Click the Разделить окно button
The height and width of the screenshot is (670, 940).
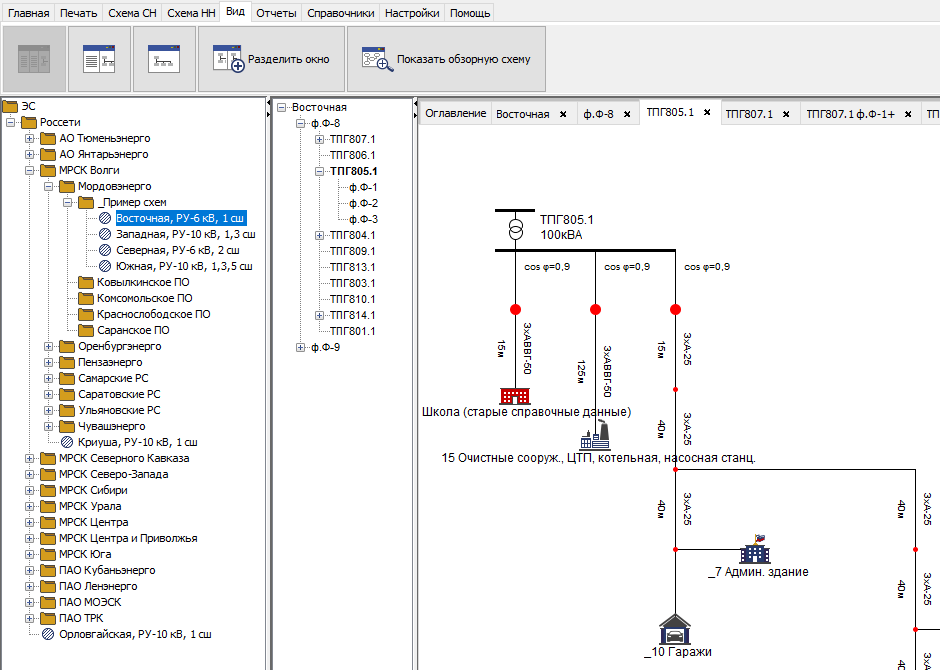[x=272, y=59]
